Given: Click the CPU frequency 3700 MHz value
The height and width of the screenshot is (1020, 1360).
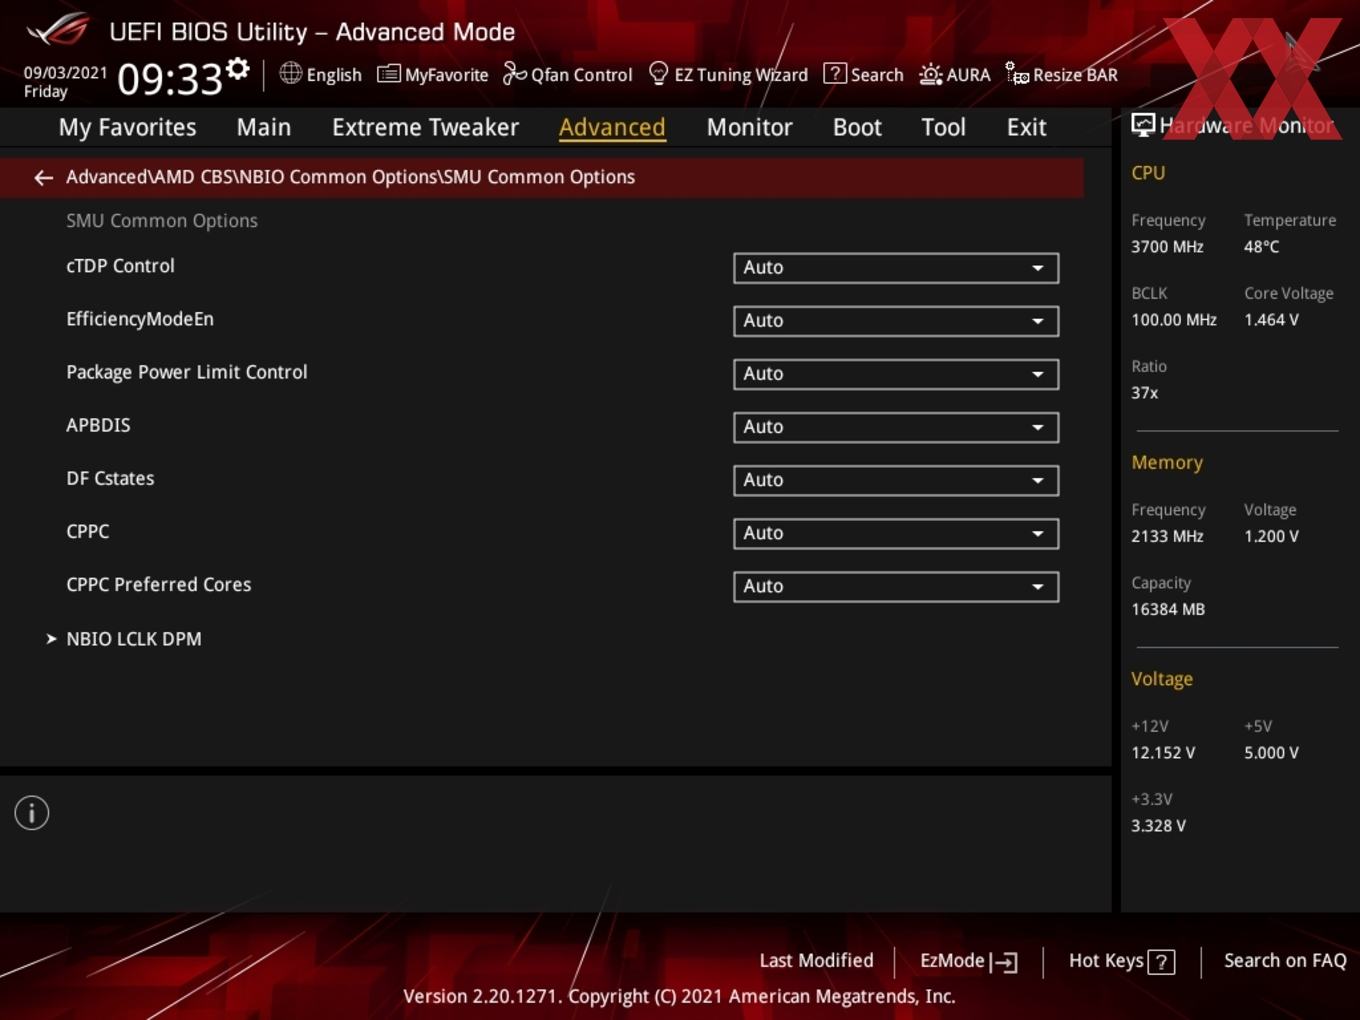Looking at the screenshot, I should [1167, 247].
